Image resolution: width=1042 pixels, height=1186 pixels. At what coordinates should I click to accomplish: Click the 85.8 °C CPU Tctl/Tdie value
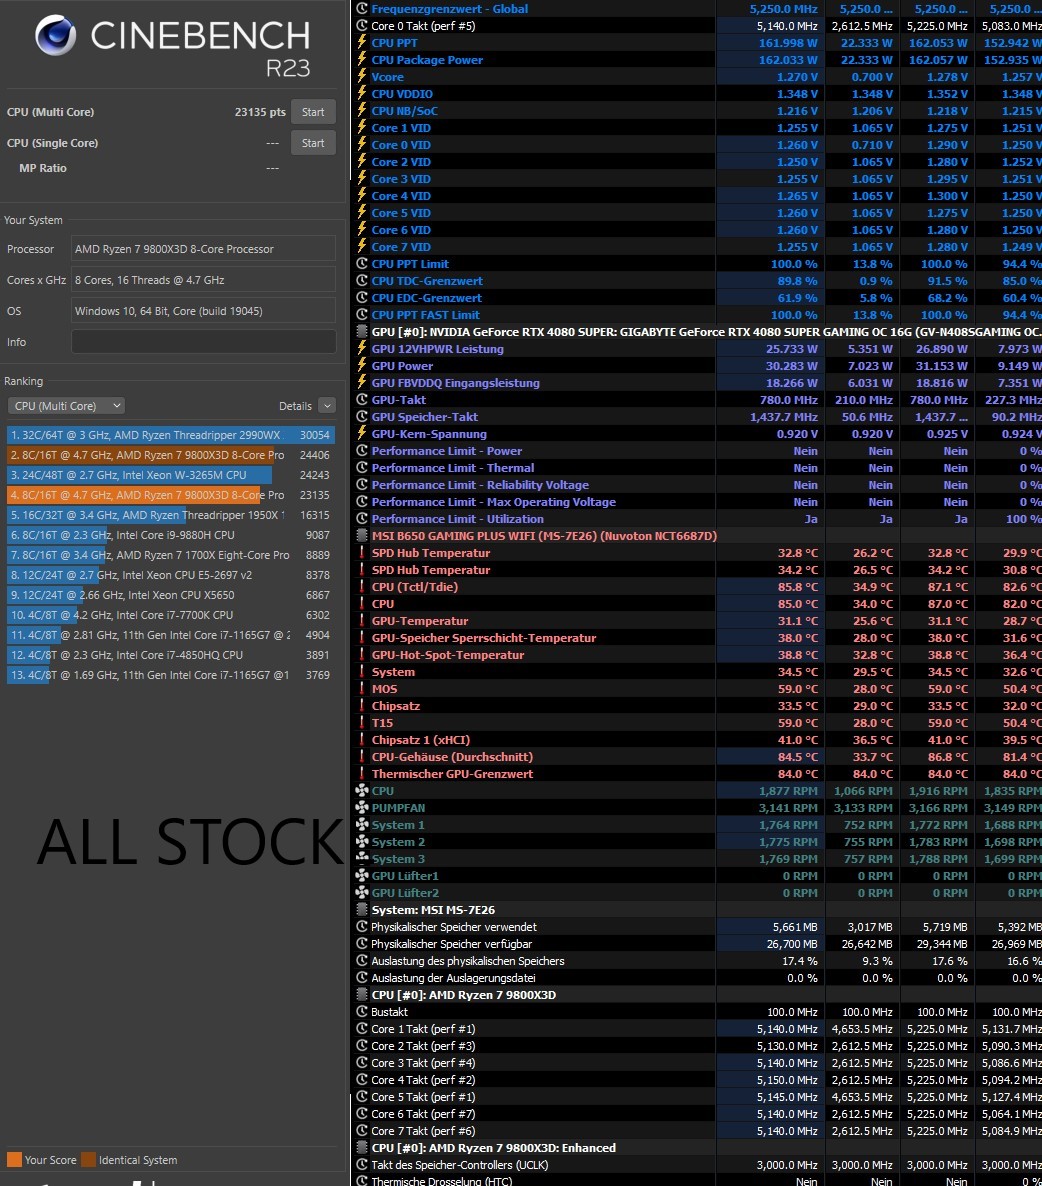tap(798, 587)
